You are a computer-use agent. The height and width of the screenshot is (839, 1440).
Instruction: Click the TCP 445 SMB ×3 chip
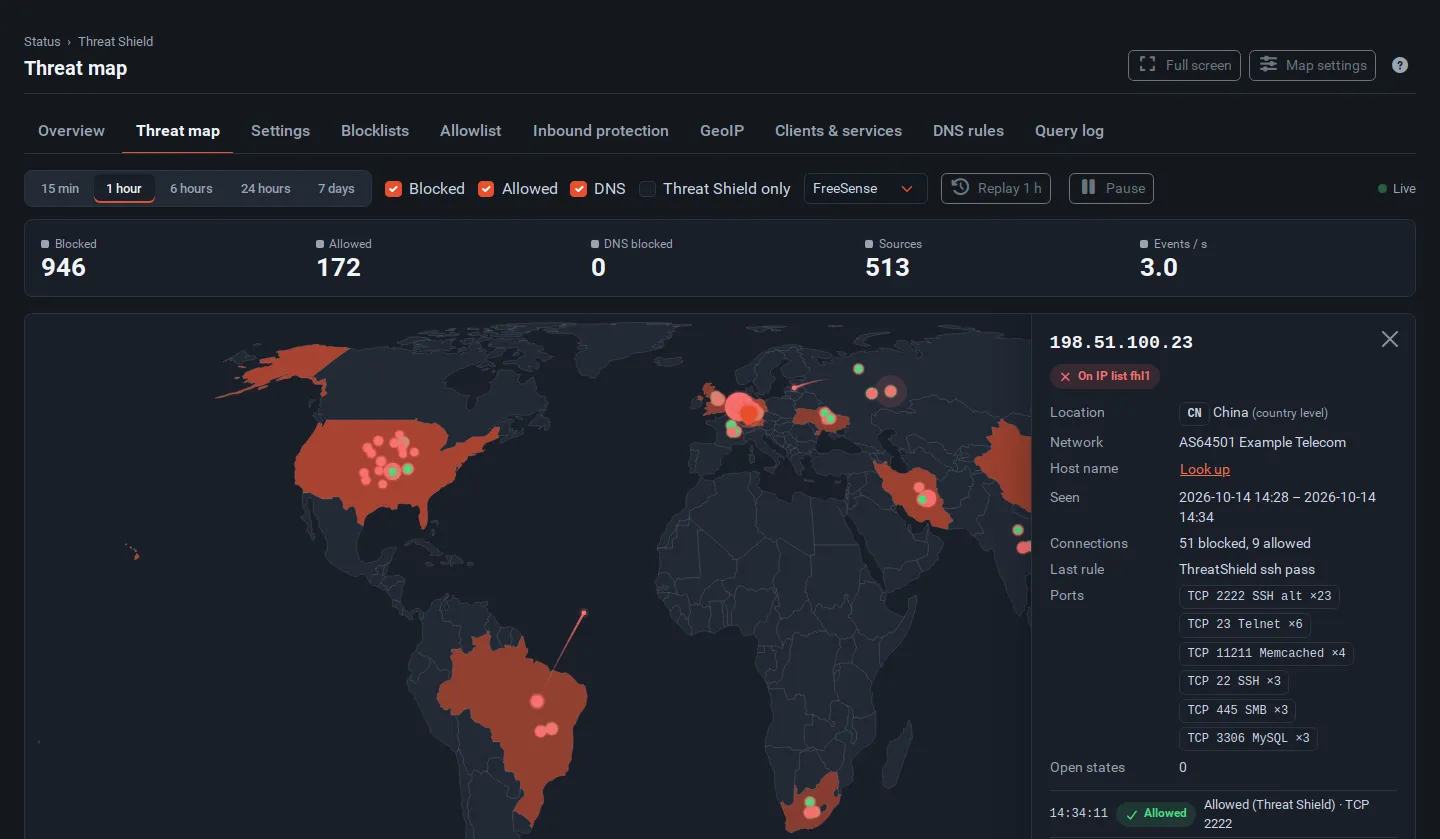tap(1238, 710)
